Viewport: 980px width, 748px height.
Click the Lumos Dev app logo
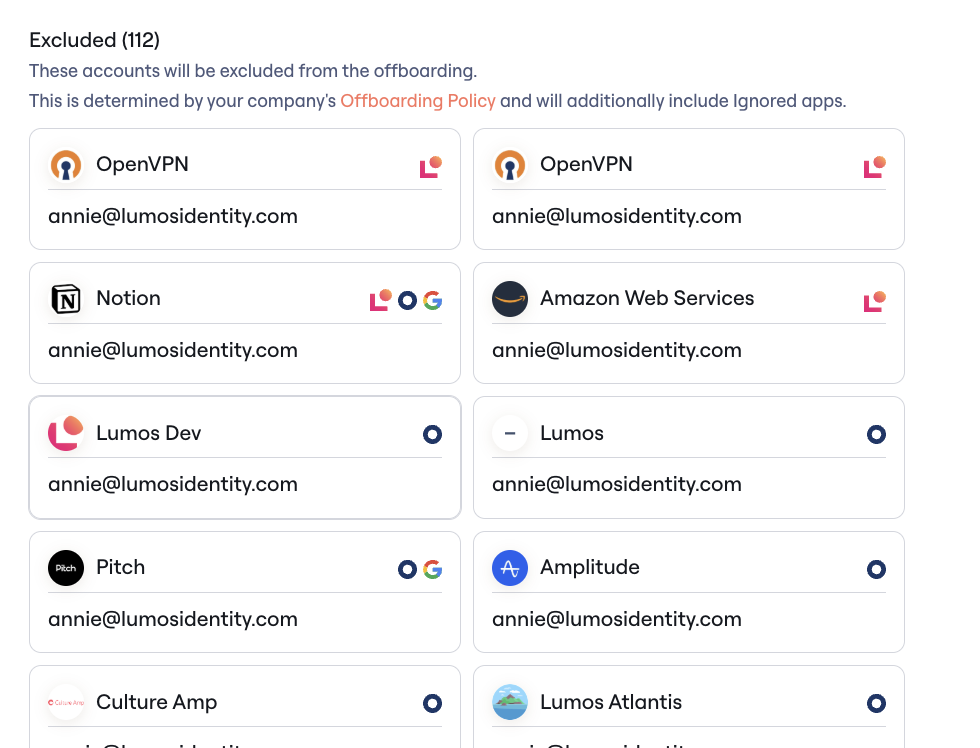coord(66,433)
